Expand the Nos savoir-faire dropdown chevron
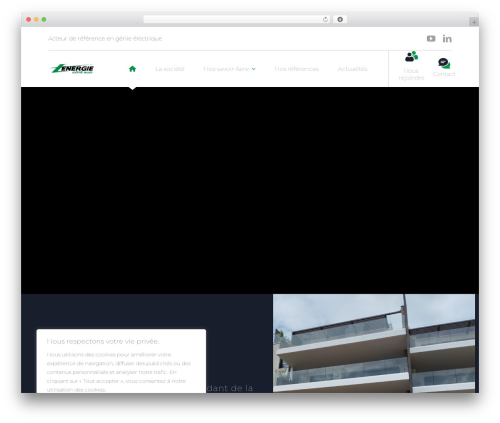This screenshot has height=423, width=500. 254,69
